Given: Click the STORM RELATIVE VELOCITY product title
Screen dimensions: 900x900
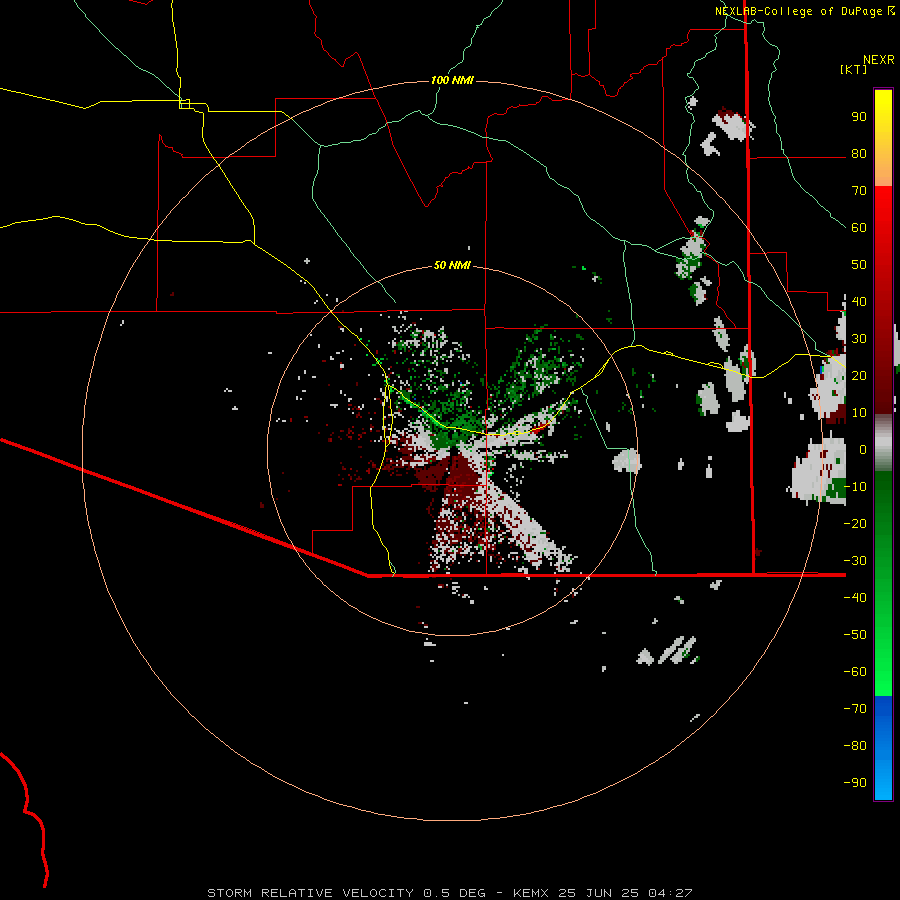Looking at the screenshot, I should coord(310,893).
